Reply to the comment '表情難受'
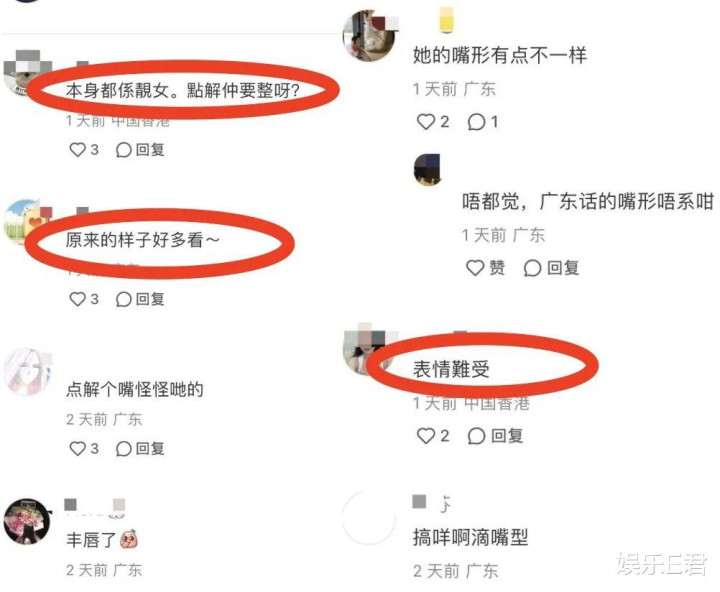This screenshot has height=592, width=720. (495, 435)
